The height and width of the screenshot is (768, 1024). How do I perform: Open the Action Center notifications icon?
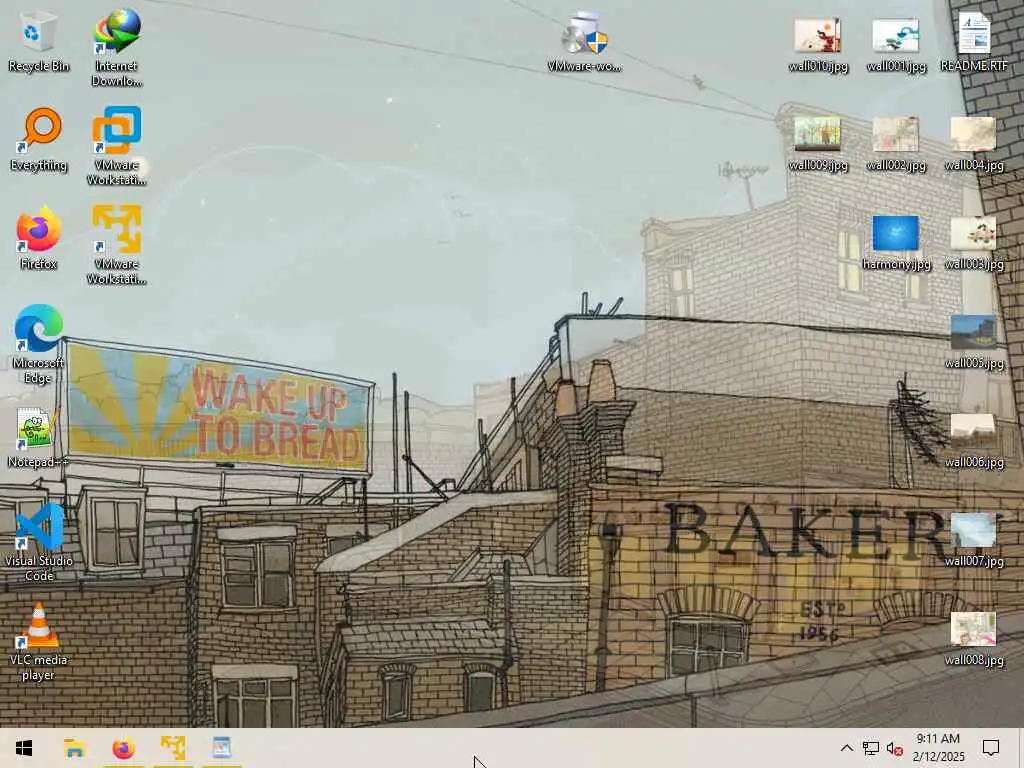pos(991,748)
